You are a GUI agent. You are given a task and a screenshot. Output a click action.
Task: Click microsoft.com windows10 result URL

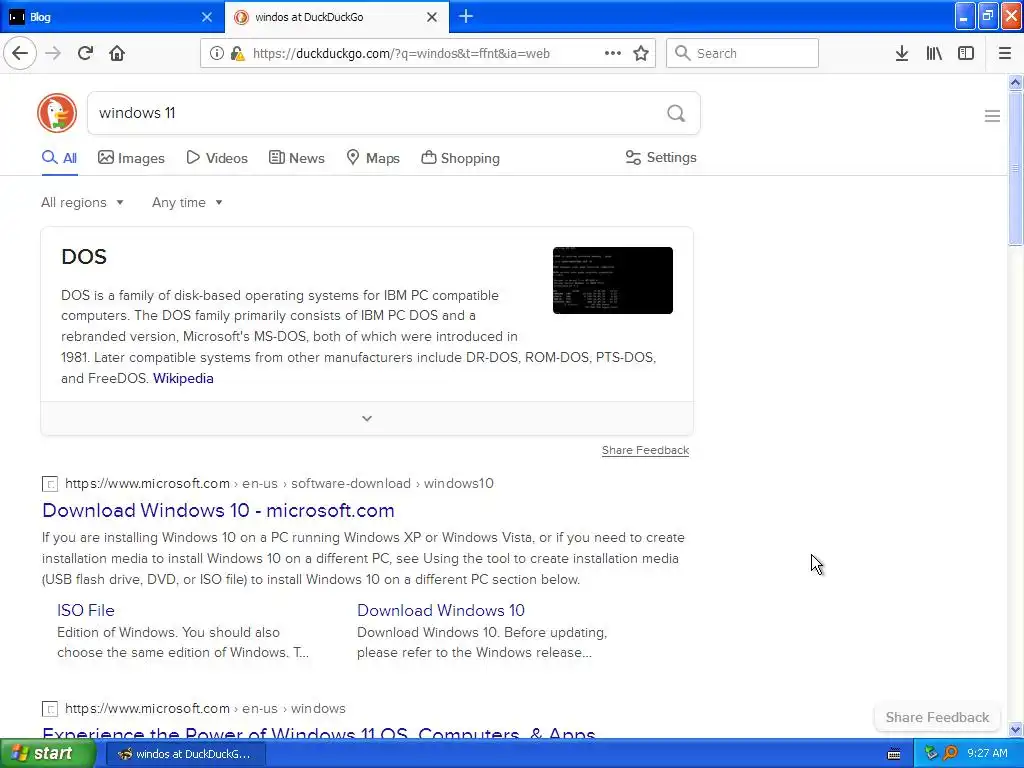(x=280, y=484)
